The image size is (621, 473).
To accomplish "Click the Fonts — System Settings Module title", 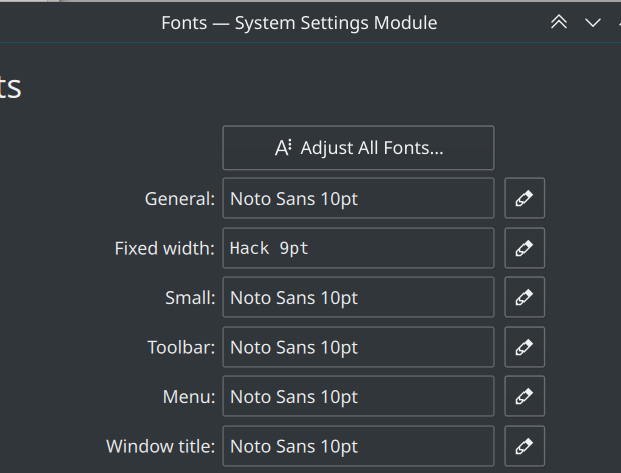I will click(299, 23).
